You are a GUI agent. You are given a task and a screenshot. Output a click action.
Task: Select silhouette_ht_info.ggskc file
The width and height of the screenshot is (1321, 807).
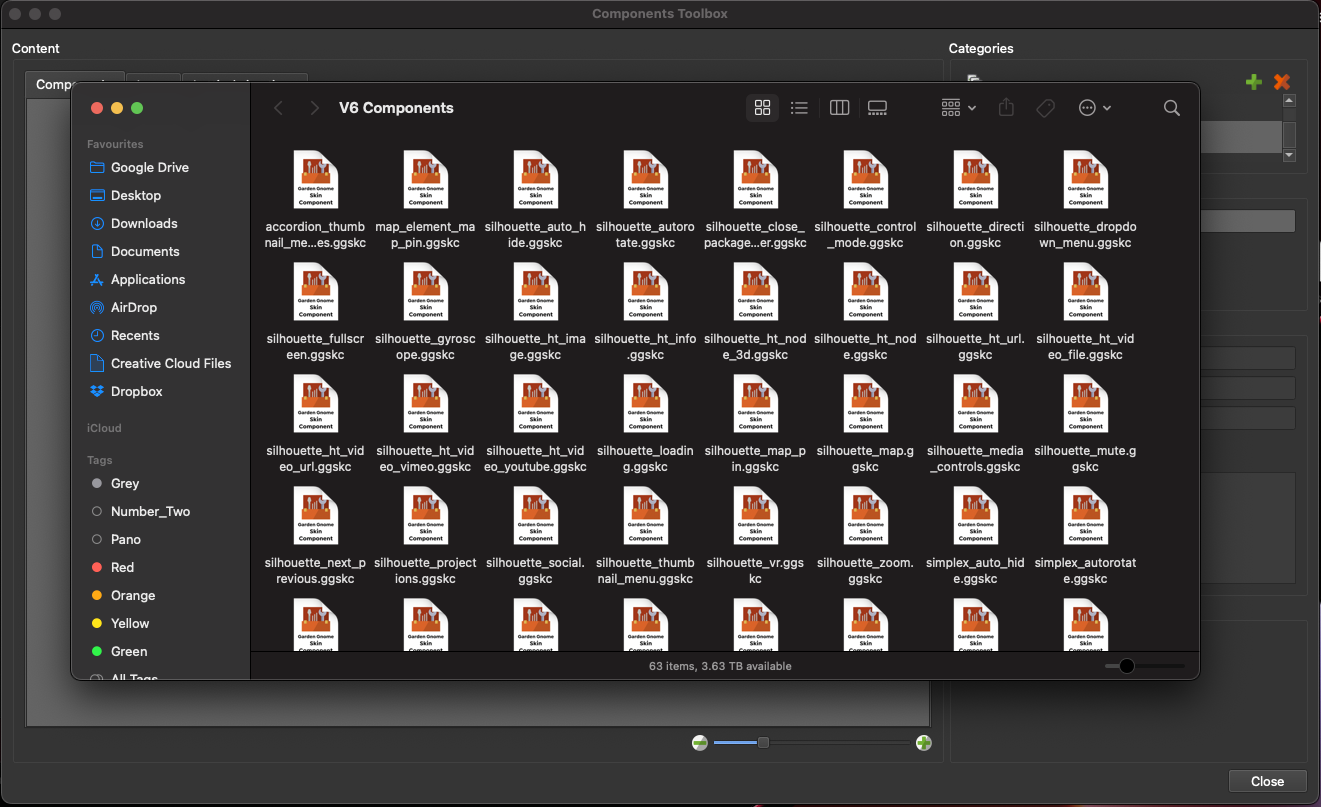coord(645,312)
